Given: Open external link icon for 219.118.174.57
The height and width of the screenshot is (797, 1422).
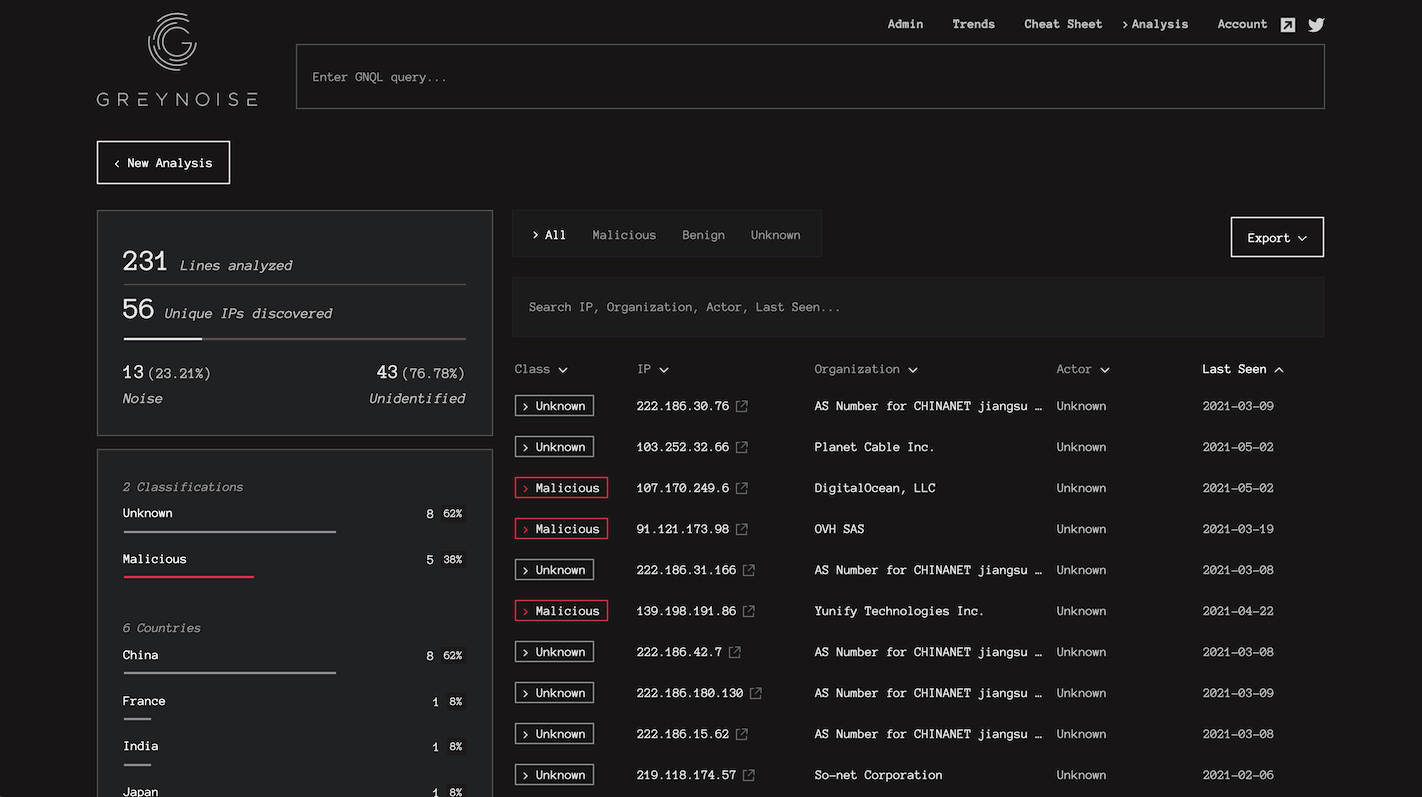Looking at the screenshot, I should [749, 775].
